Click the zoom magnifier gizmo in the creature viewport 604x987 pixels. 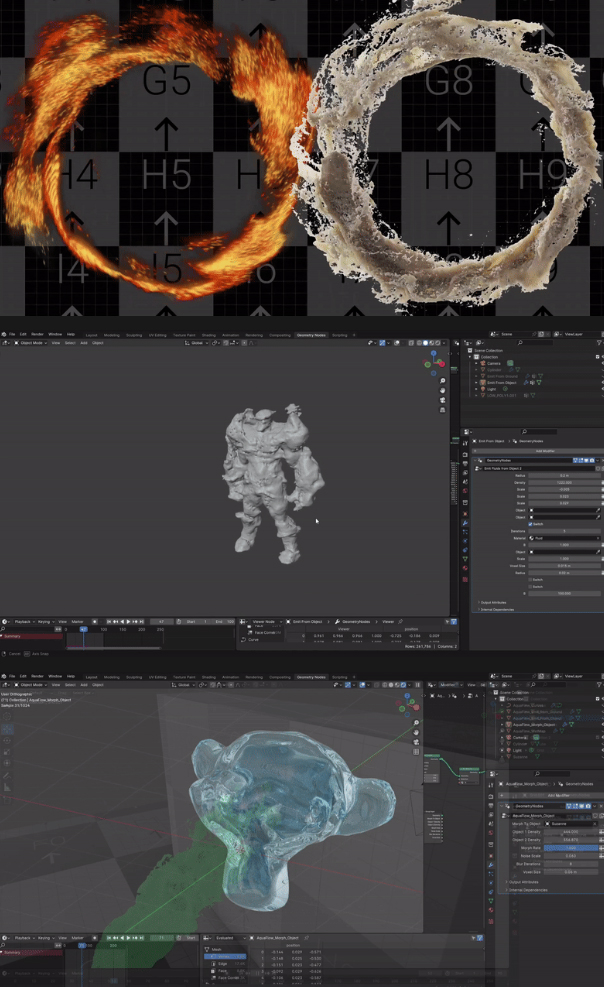442,381
